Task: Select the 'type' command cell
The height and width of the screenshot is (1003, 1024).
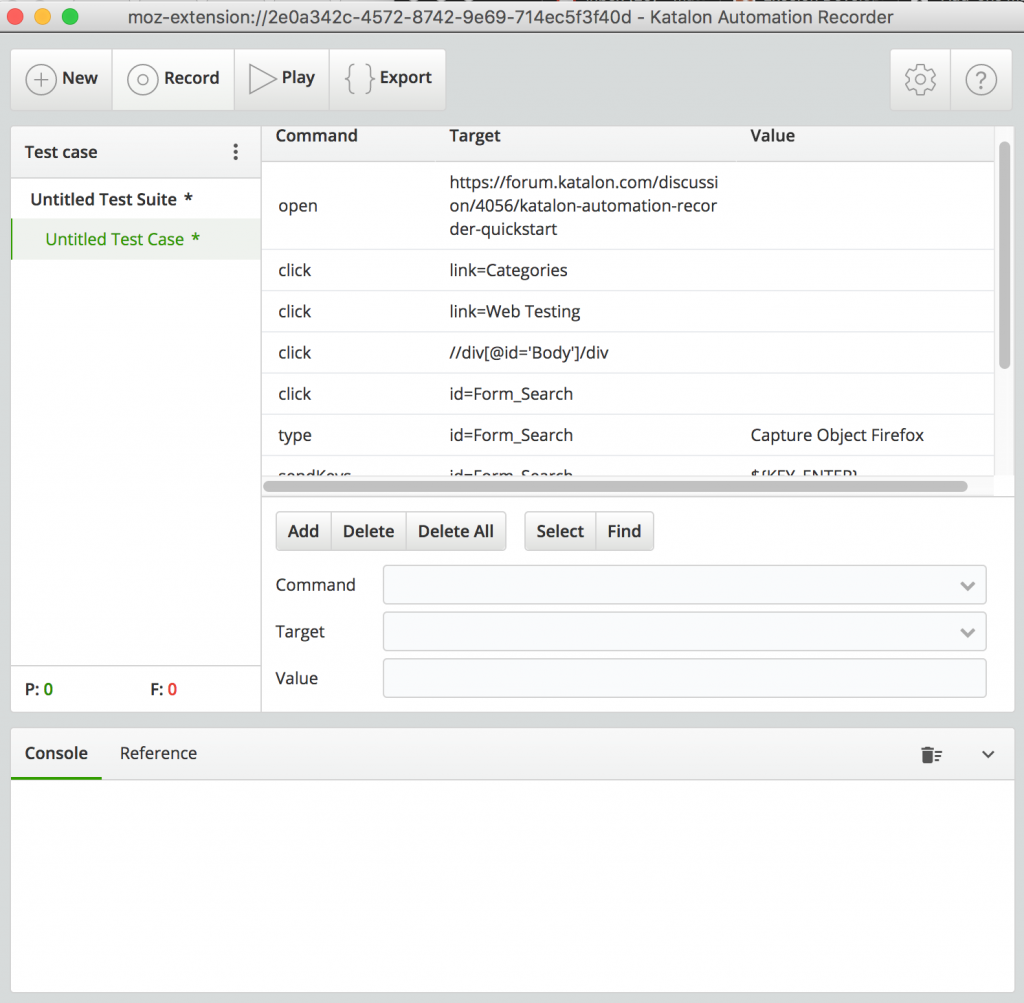Action: pyautogui.click(x=295, y=436)
